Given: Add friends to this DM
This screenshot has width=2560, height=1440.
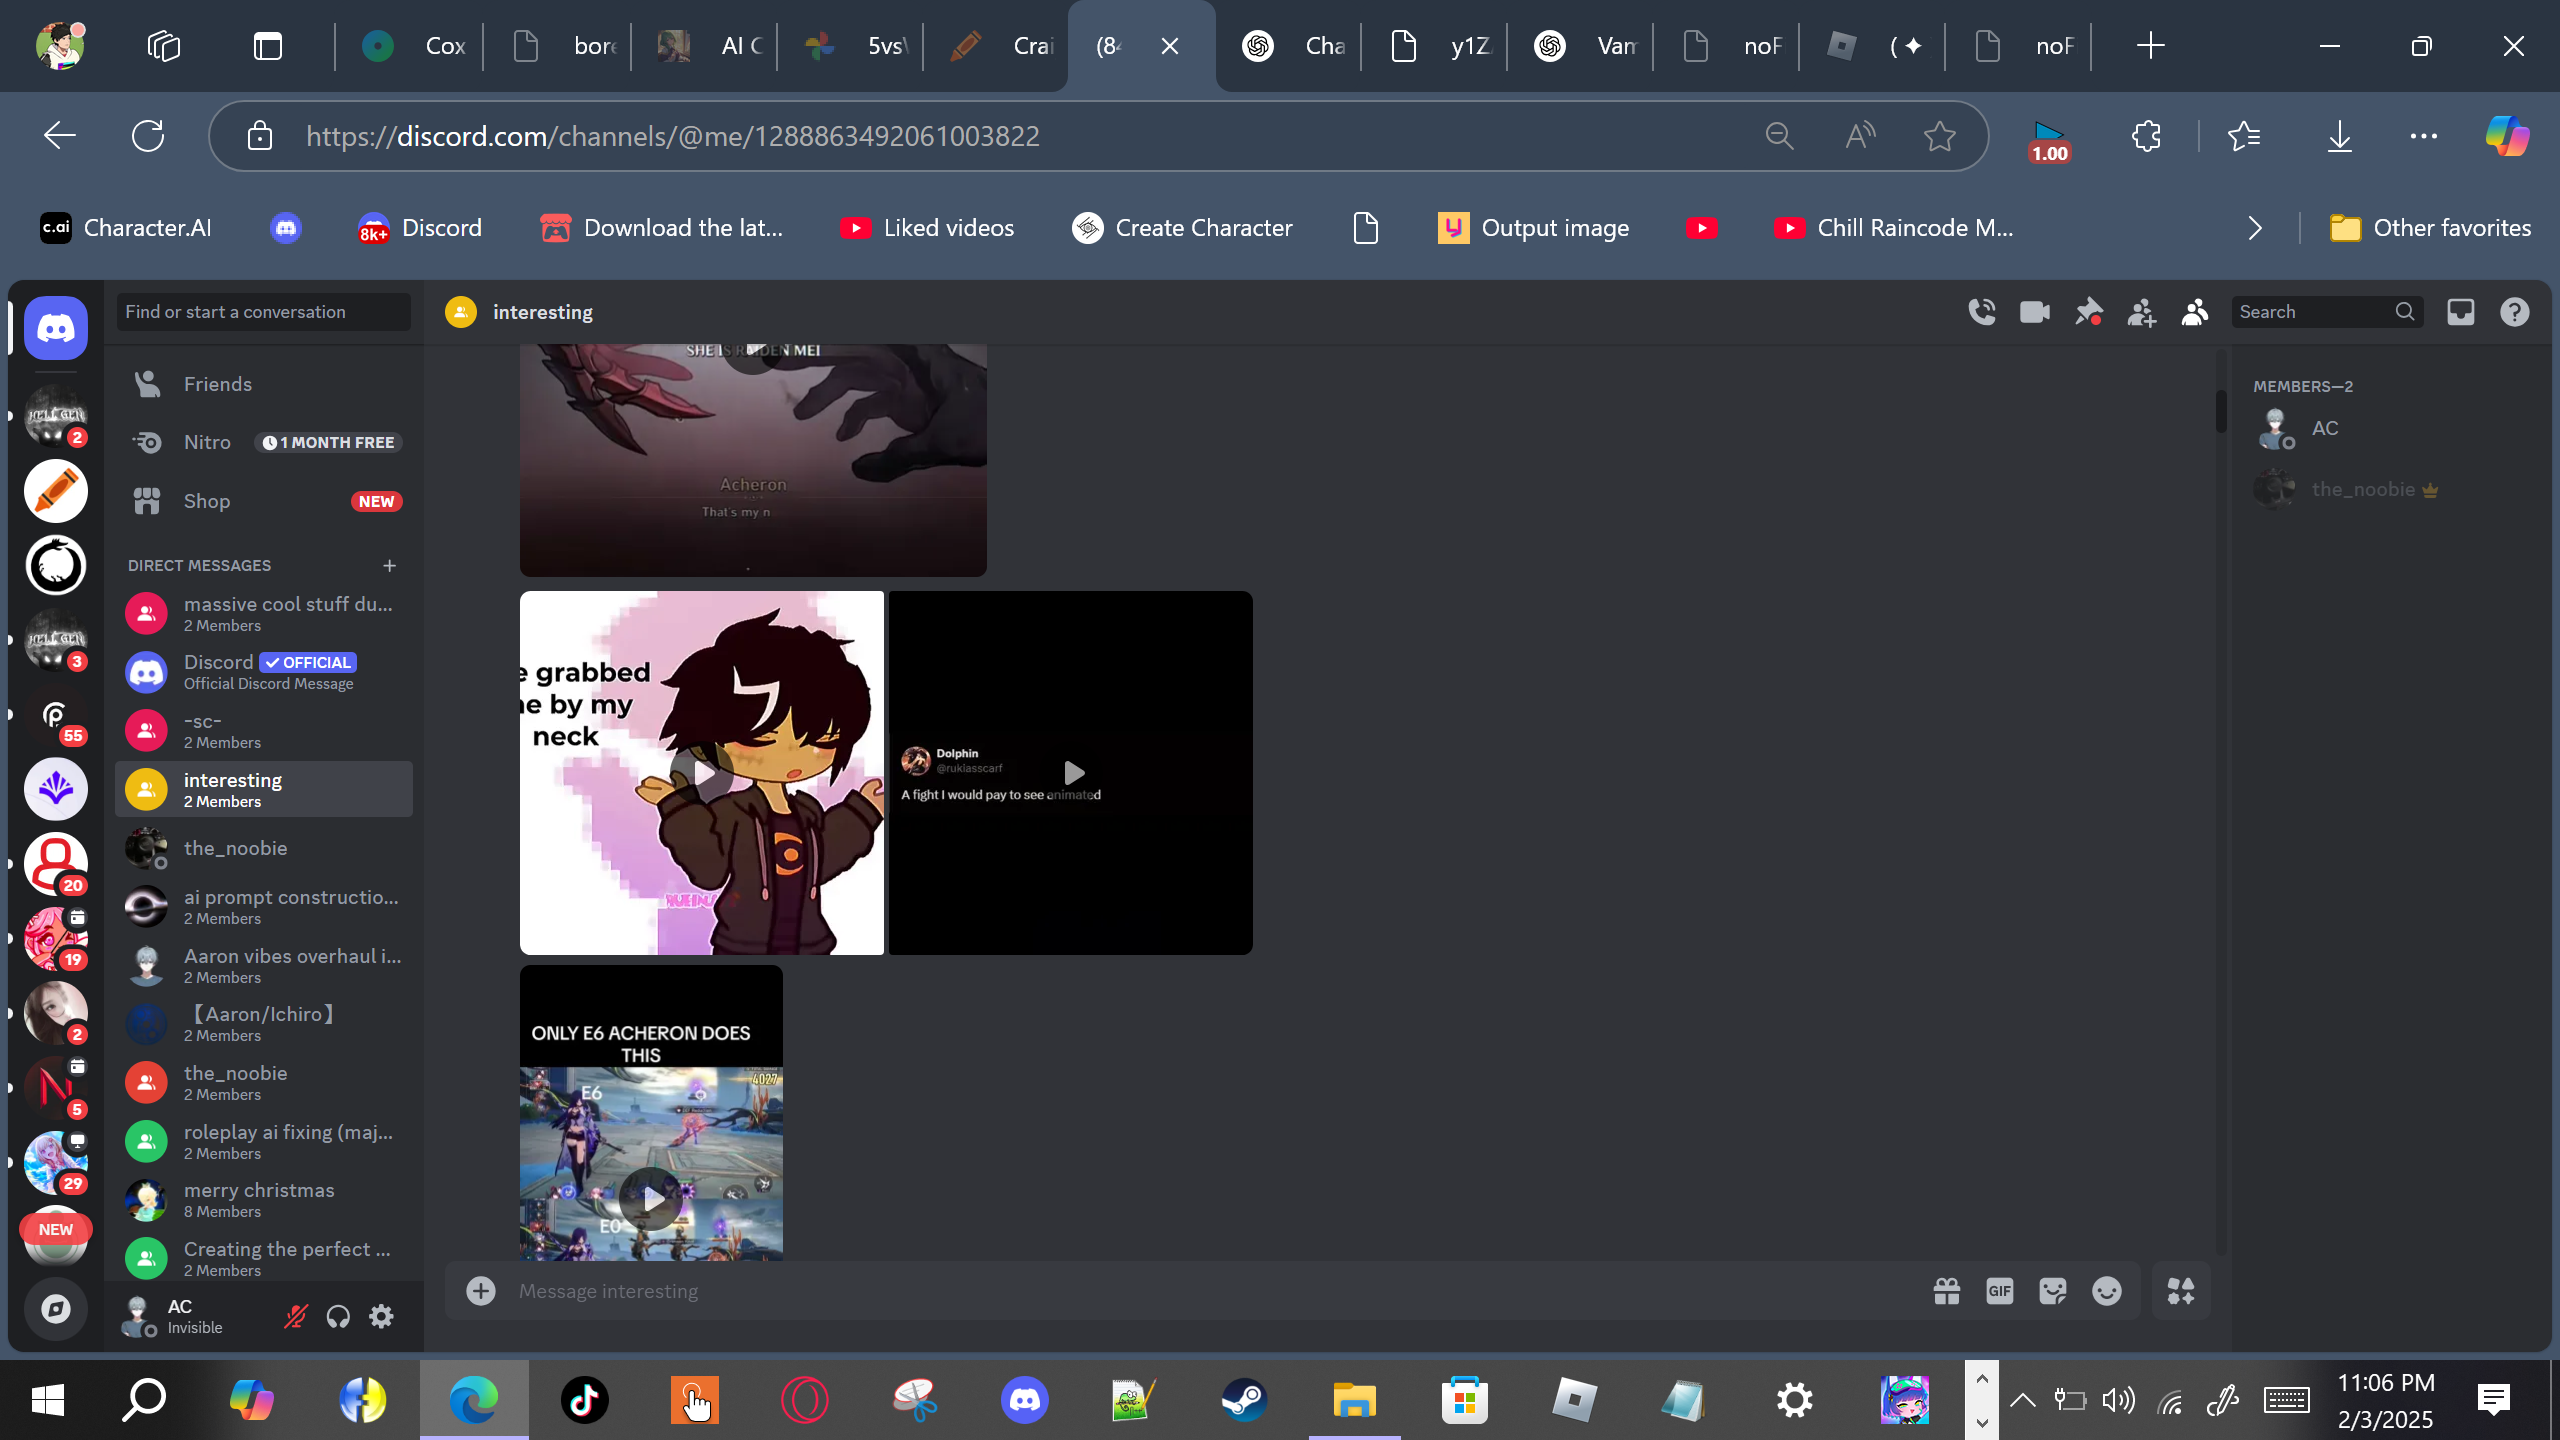Looking at the screenshot, I should click(x=2141, y=312).
